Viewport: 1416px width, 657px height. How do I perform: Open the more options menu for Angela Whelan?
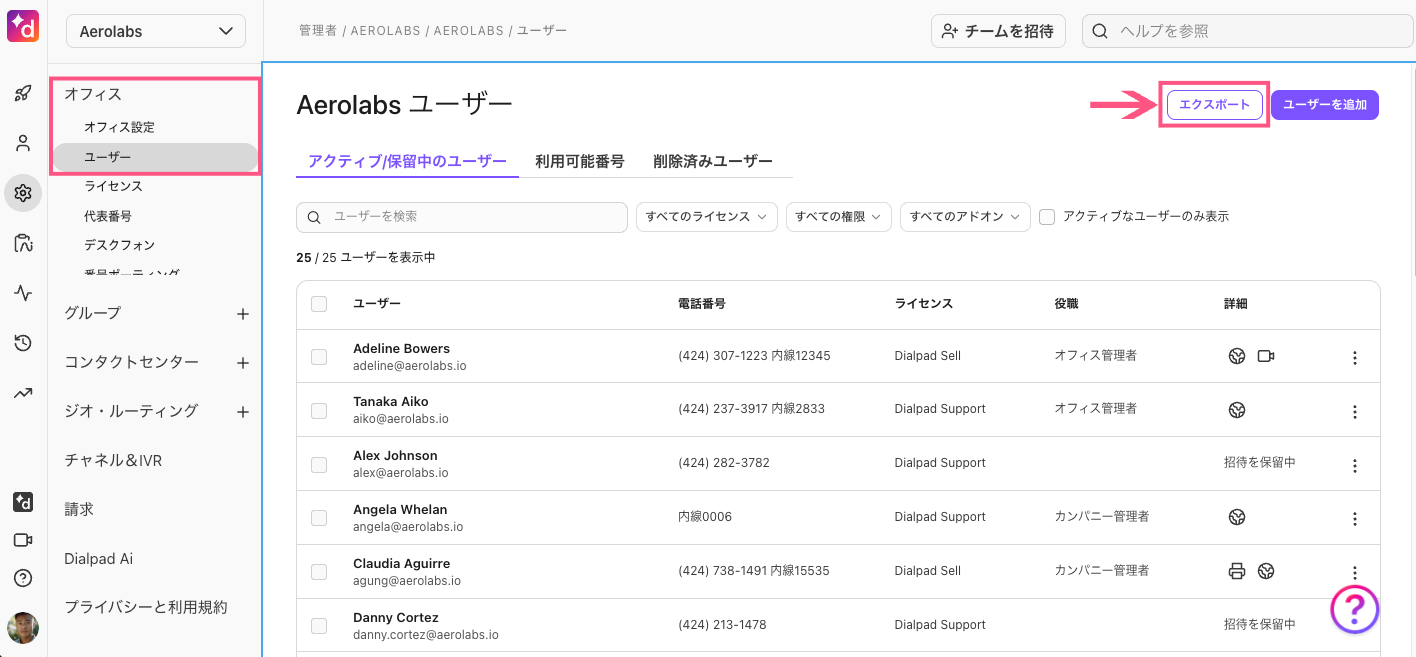coord(1355,519)
